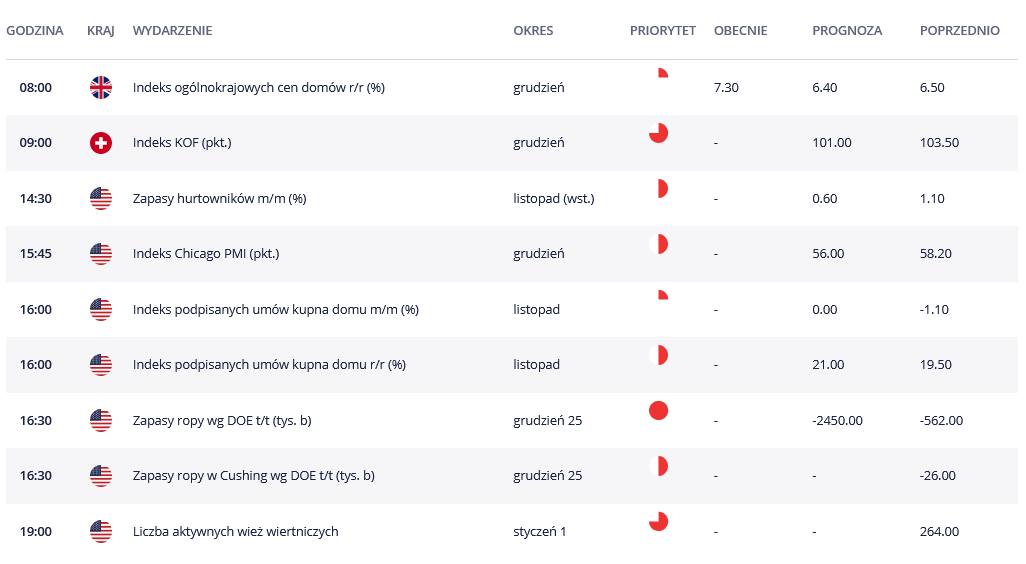Click the priority icon for Liczba aktywnych wież wiertniczych
Image resolution: width=1026 pixels, height=564 pixels.
(658, 521)
